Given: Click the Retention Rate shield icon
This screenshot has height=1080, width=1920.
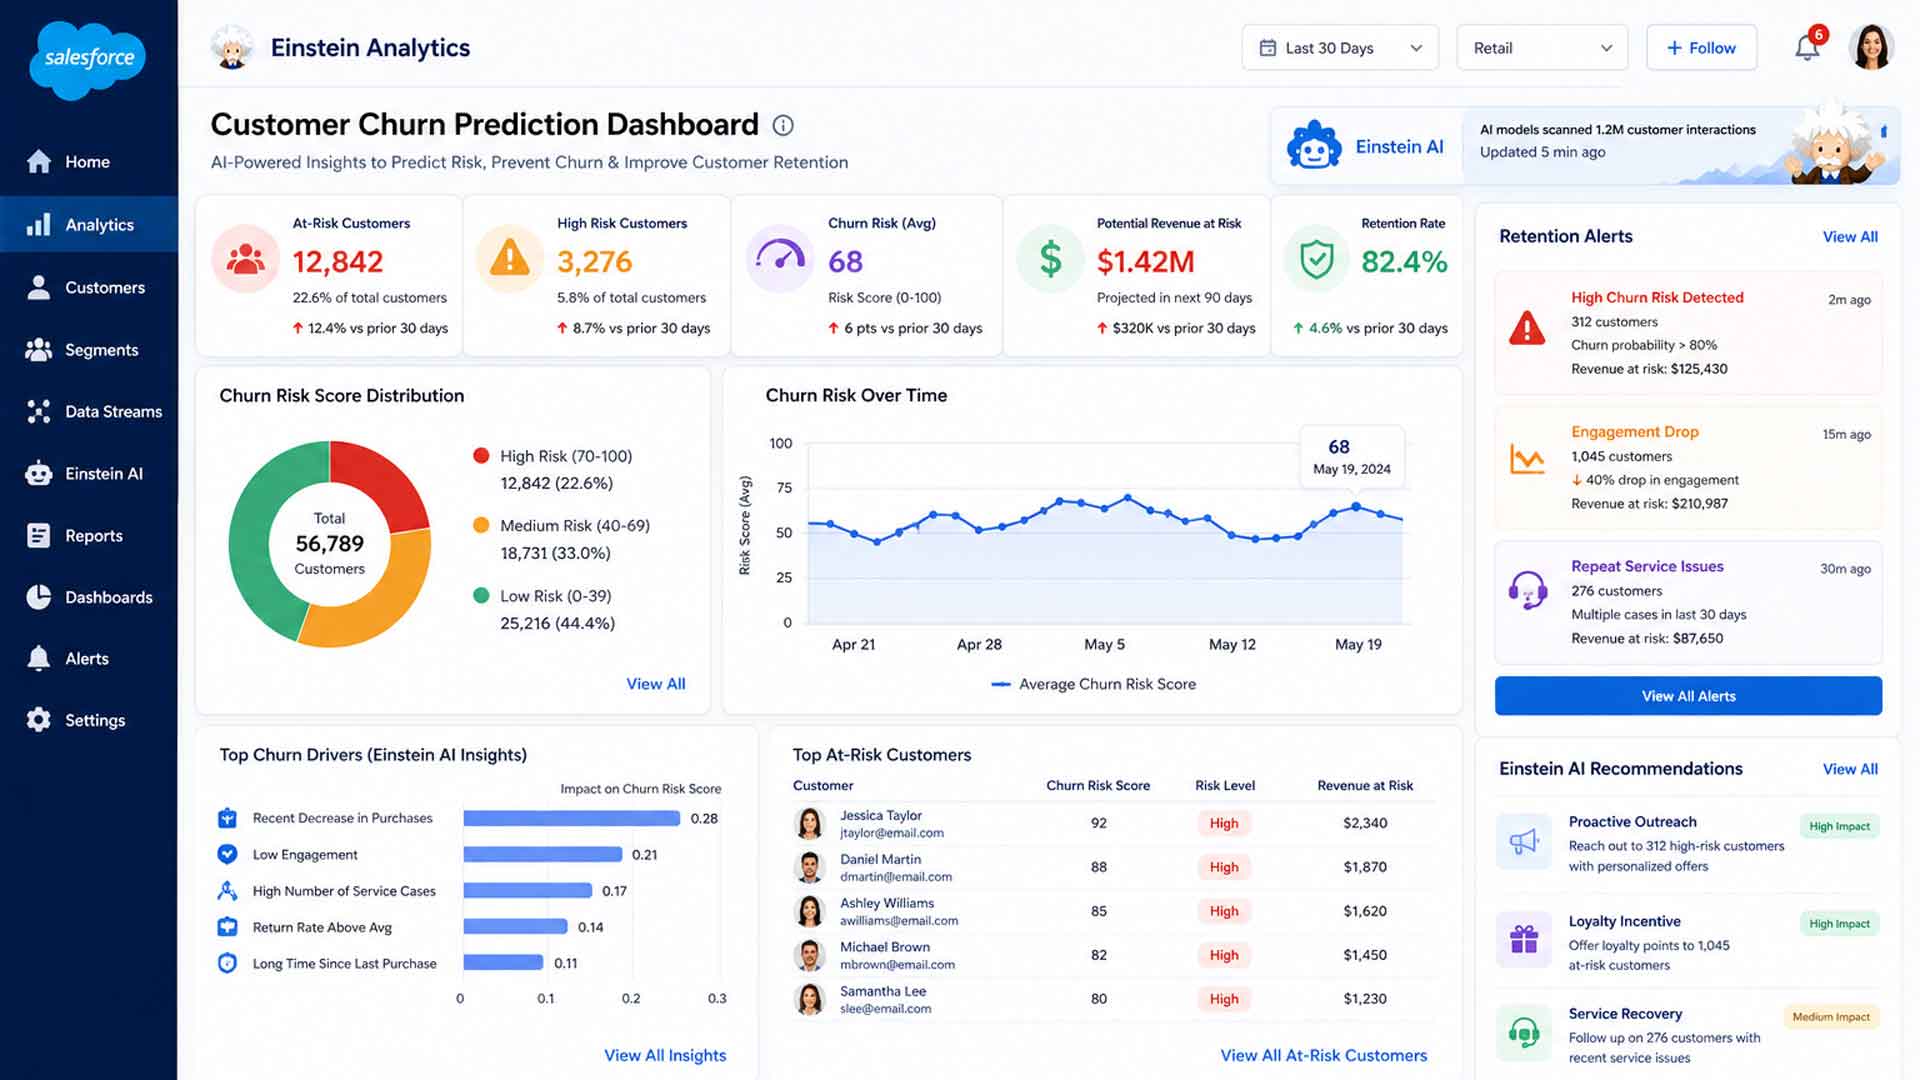Looking at the screenshot, I should (1317, 259).
